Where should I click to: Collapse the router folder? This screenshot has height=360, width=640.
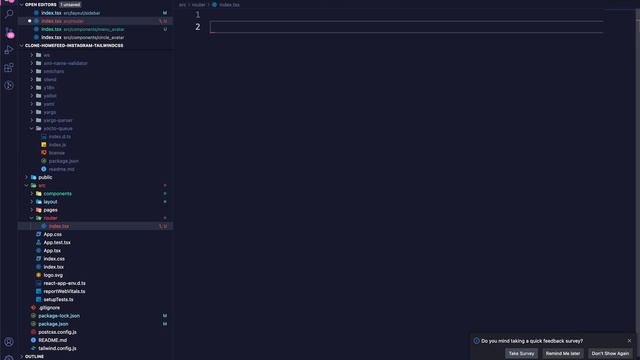32,218
